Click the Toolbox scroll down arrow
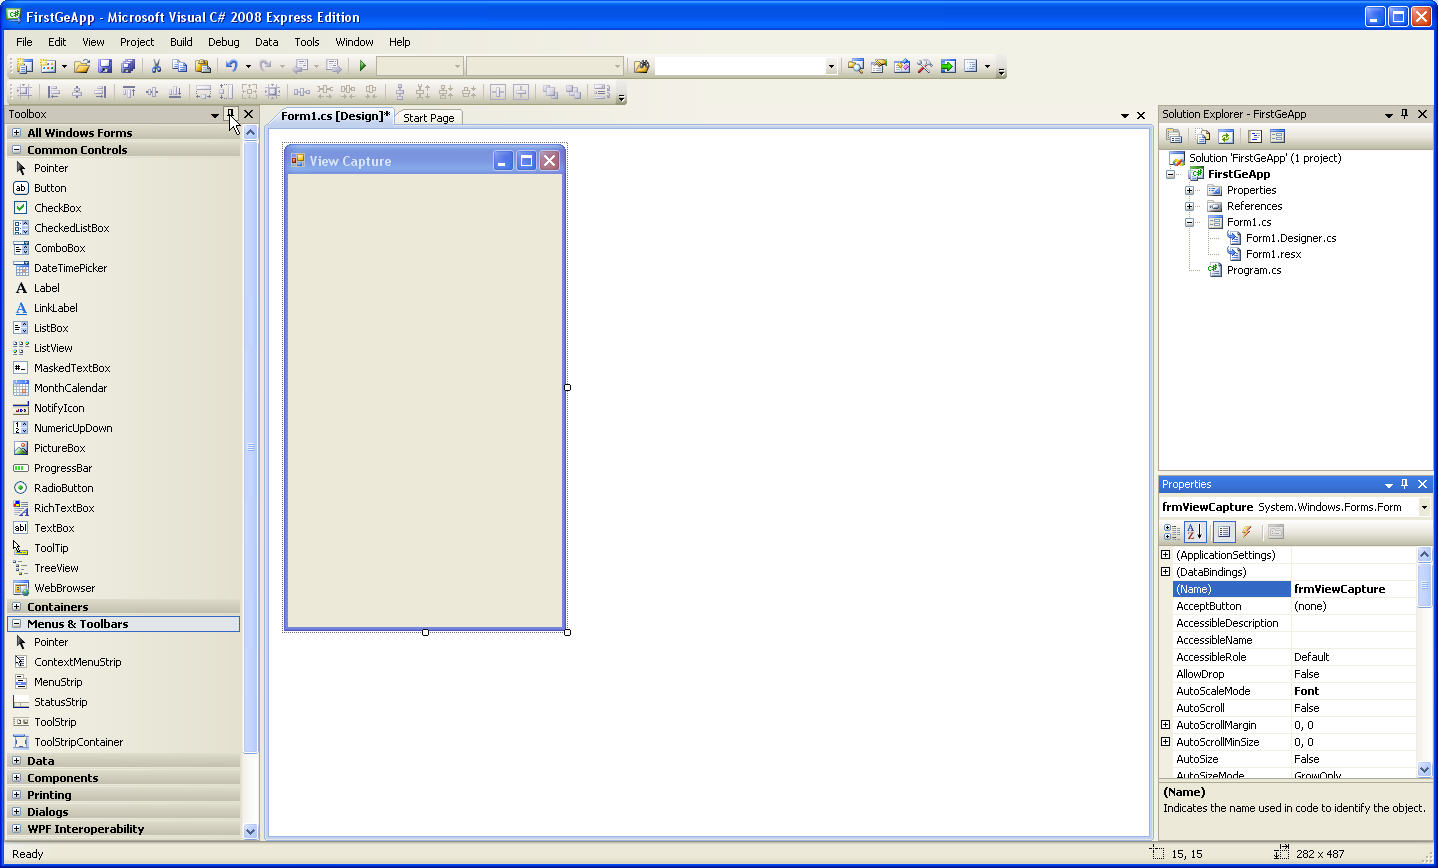Screen dimensions: 1438x868 tap(250, 831)
